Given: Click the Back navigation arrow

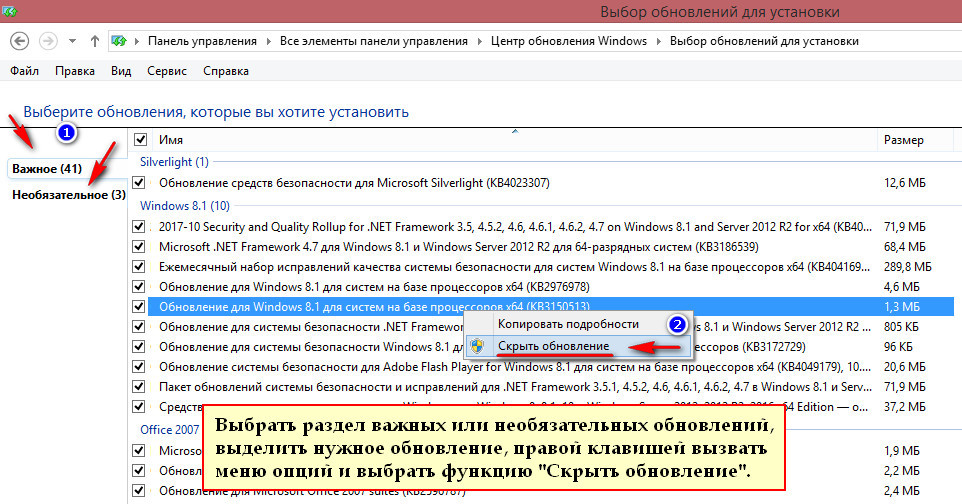Looking at the screenshot, I should [20, 41].
